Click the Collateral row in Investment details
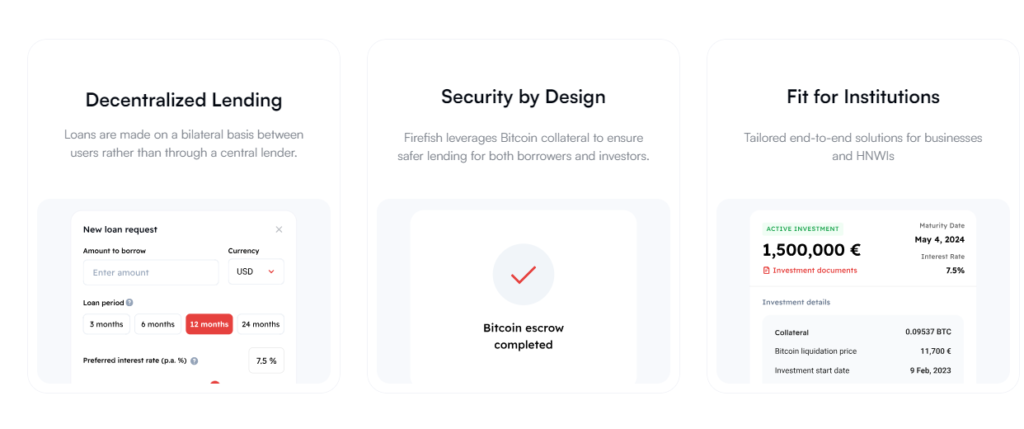Image resolution: width=1024 pixels, height=429 pixels. (862, 332)
